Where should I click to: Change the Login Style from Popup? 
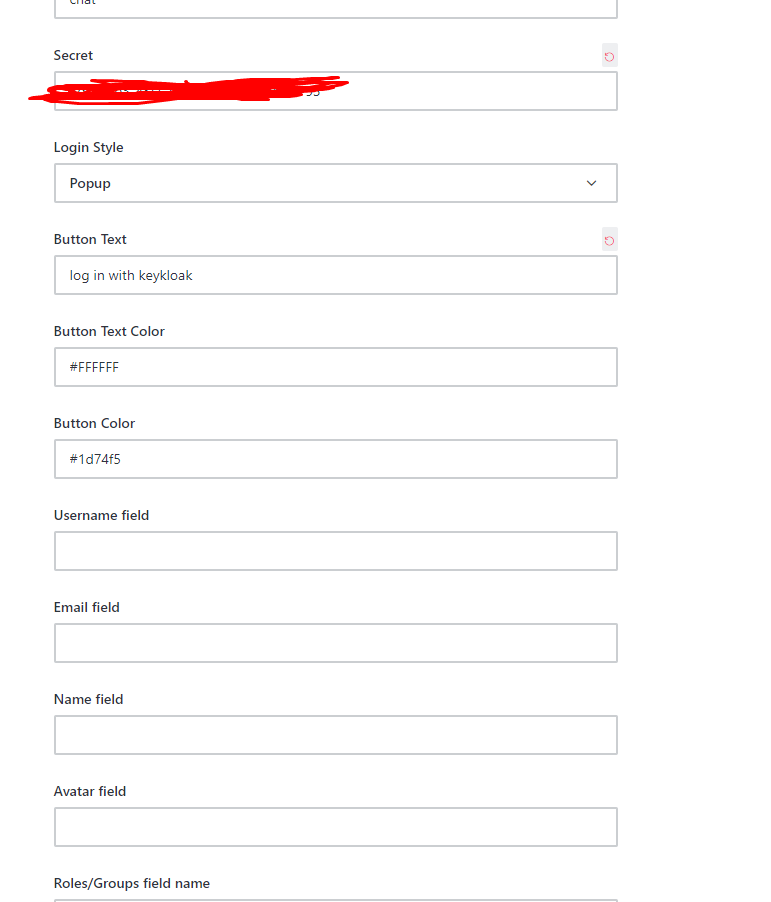click(x=335, y=183)
